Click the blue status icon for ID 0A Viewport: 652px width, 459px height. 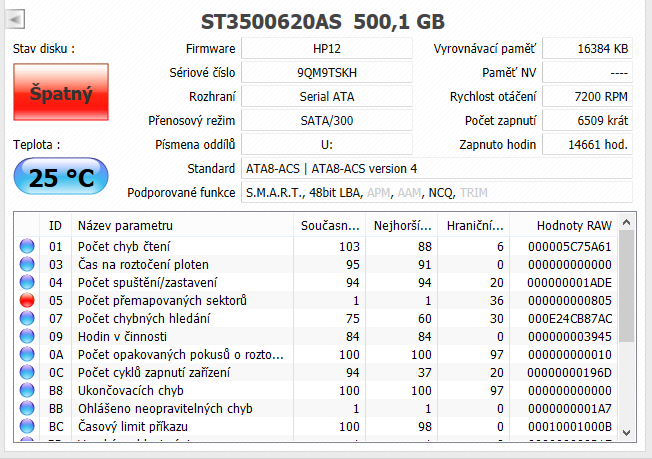pos(27,354)
